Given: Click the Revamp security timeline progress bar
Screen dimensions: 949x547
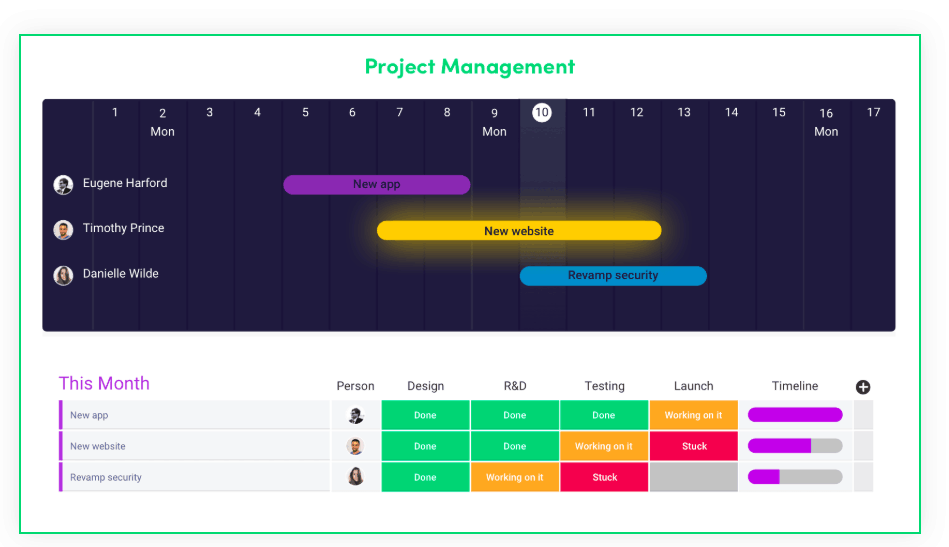Looking at the screenshot, I should point(795,477).
